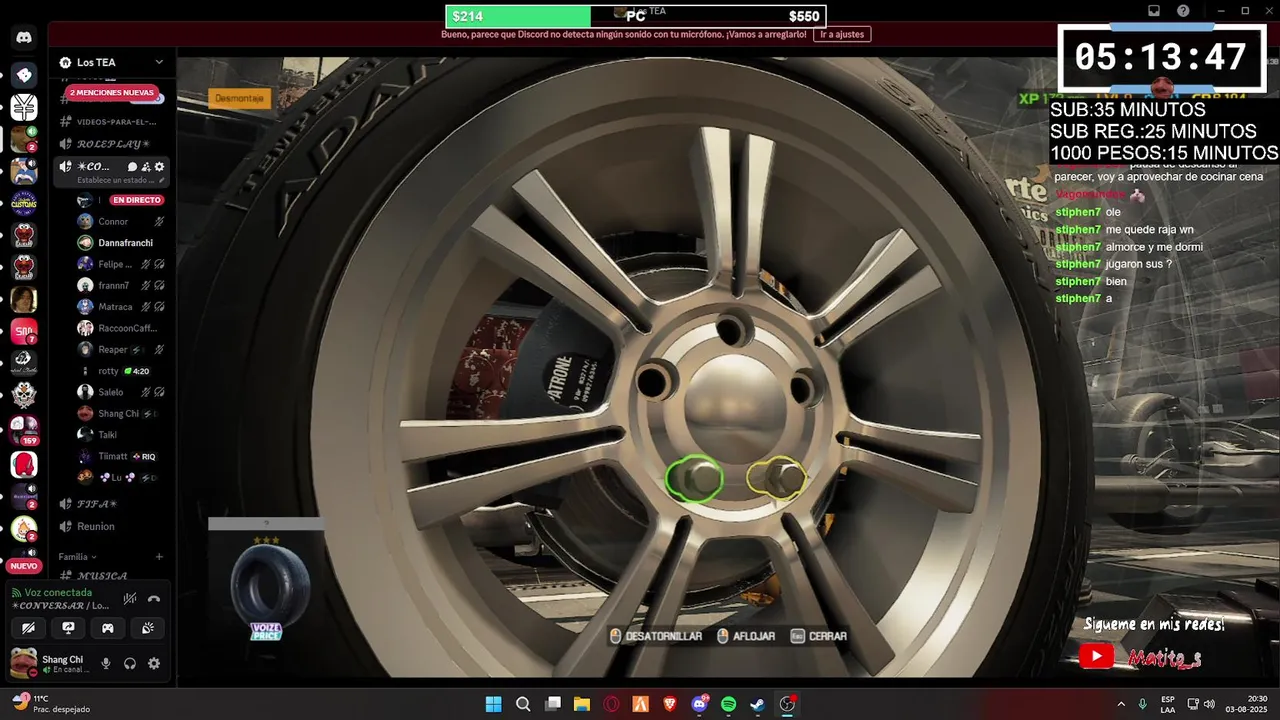Open Windows taskbar search

coord(523,704)
